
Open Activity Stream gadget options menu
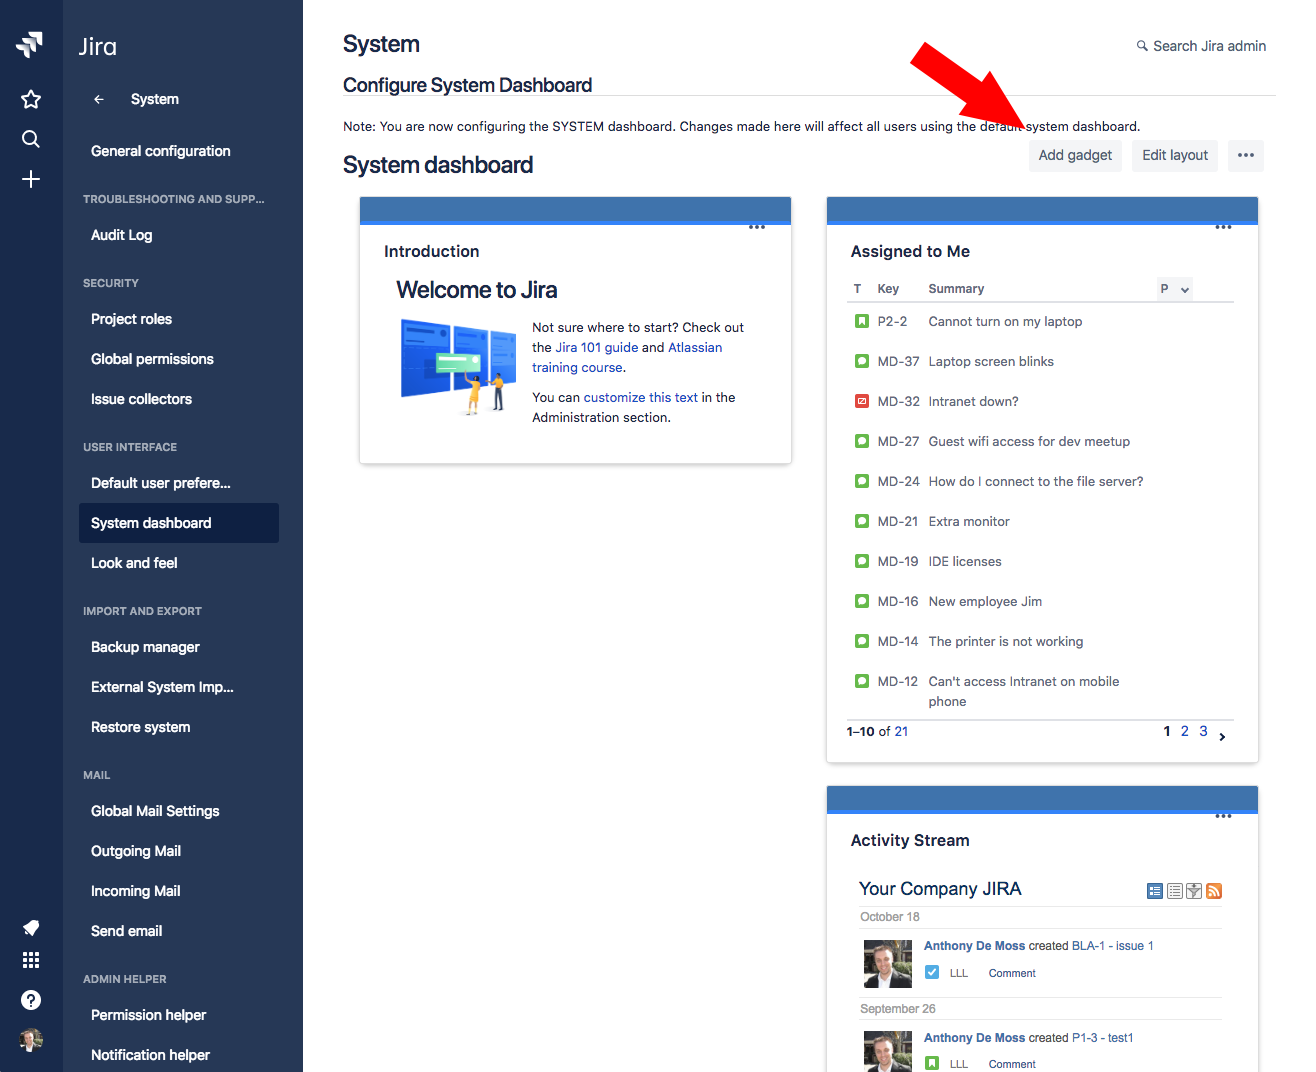point(1224,816)
